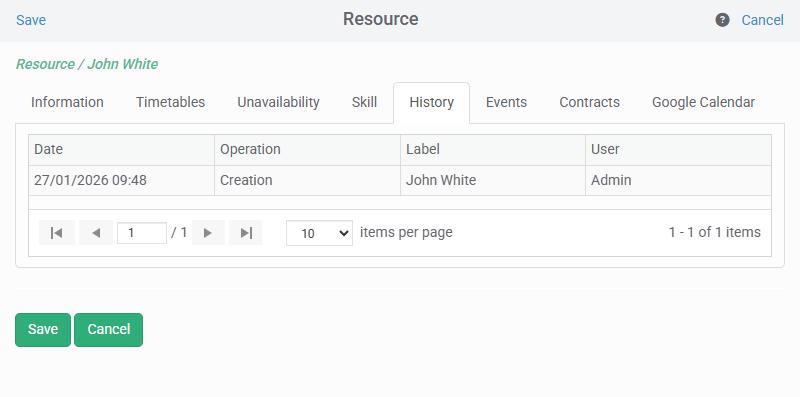Open the help question mark icon

click(722, 20)
